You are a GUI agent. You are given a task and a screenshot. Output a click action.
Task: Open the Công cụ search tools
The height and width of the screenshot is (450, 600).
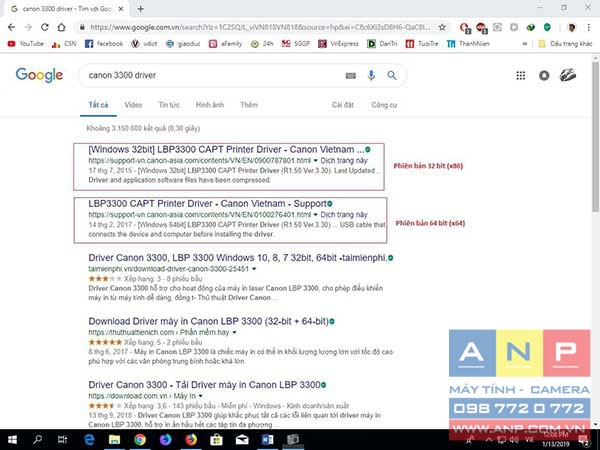(384, 105)
